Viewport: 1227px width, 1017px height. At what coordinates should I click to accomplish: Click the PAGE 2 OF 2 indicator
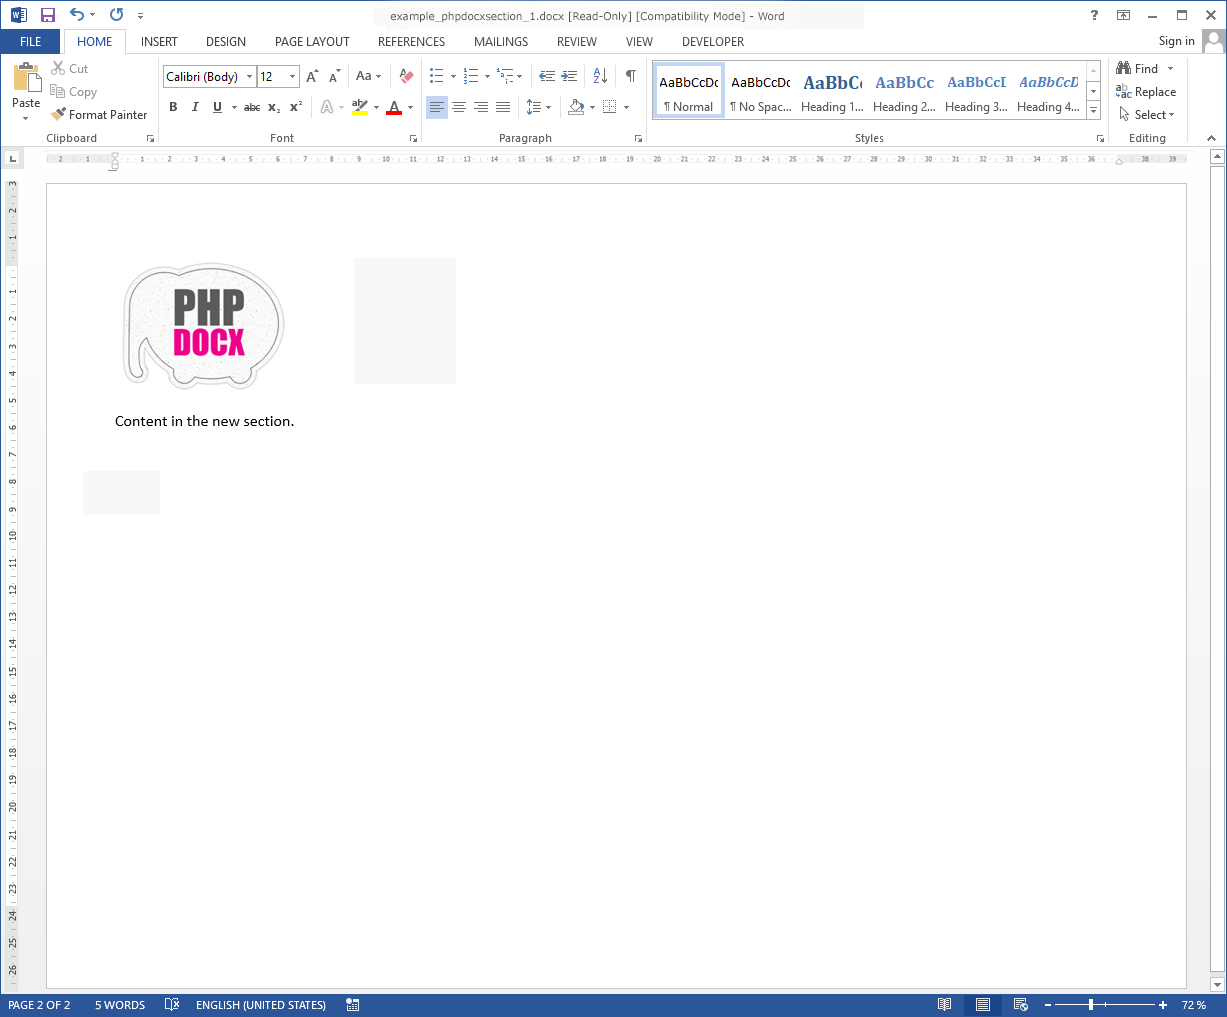click(40, 1005)
